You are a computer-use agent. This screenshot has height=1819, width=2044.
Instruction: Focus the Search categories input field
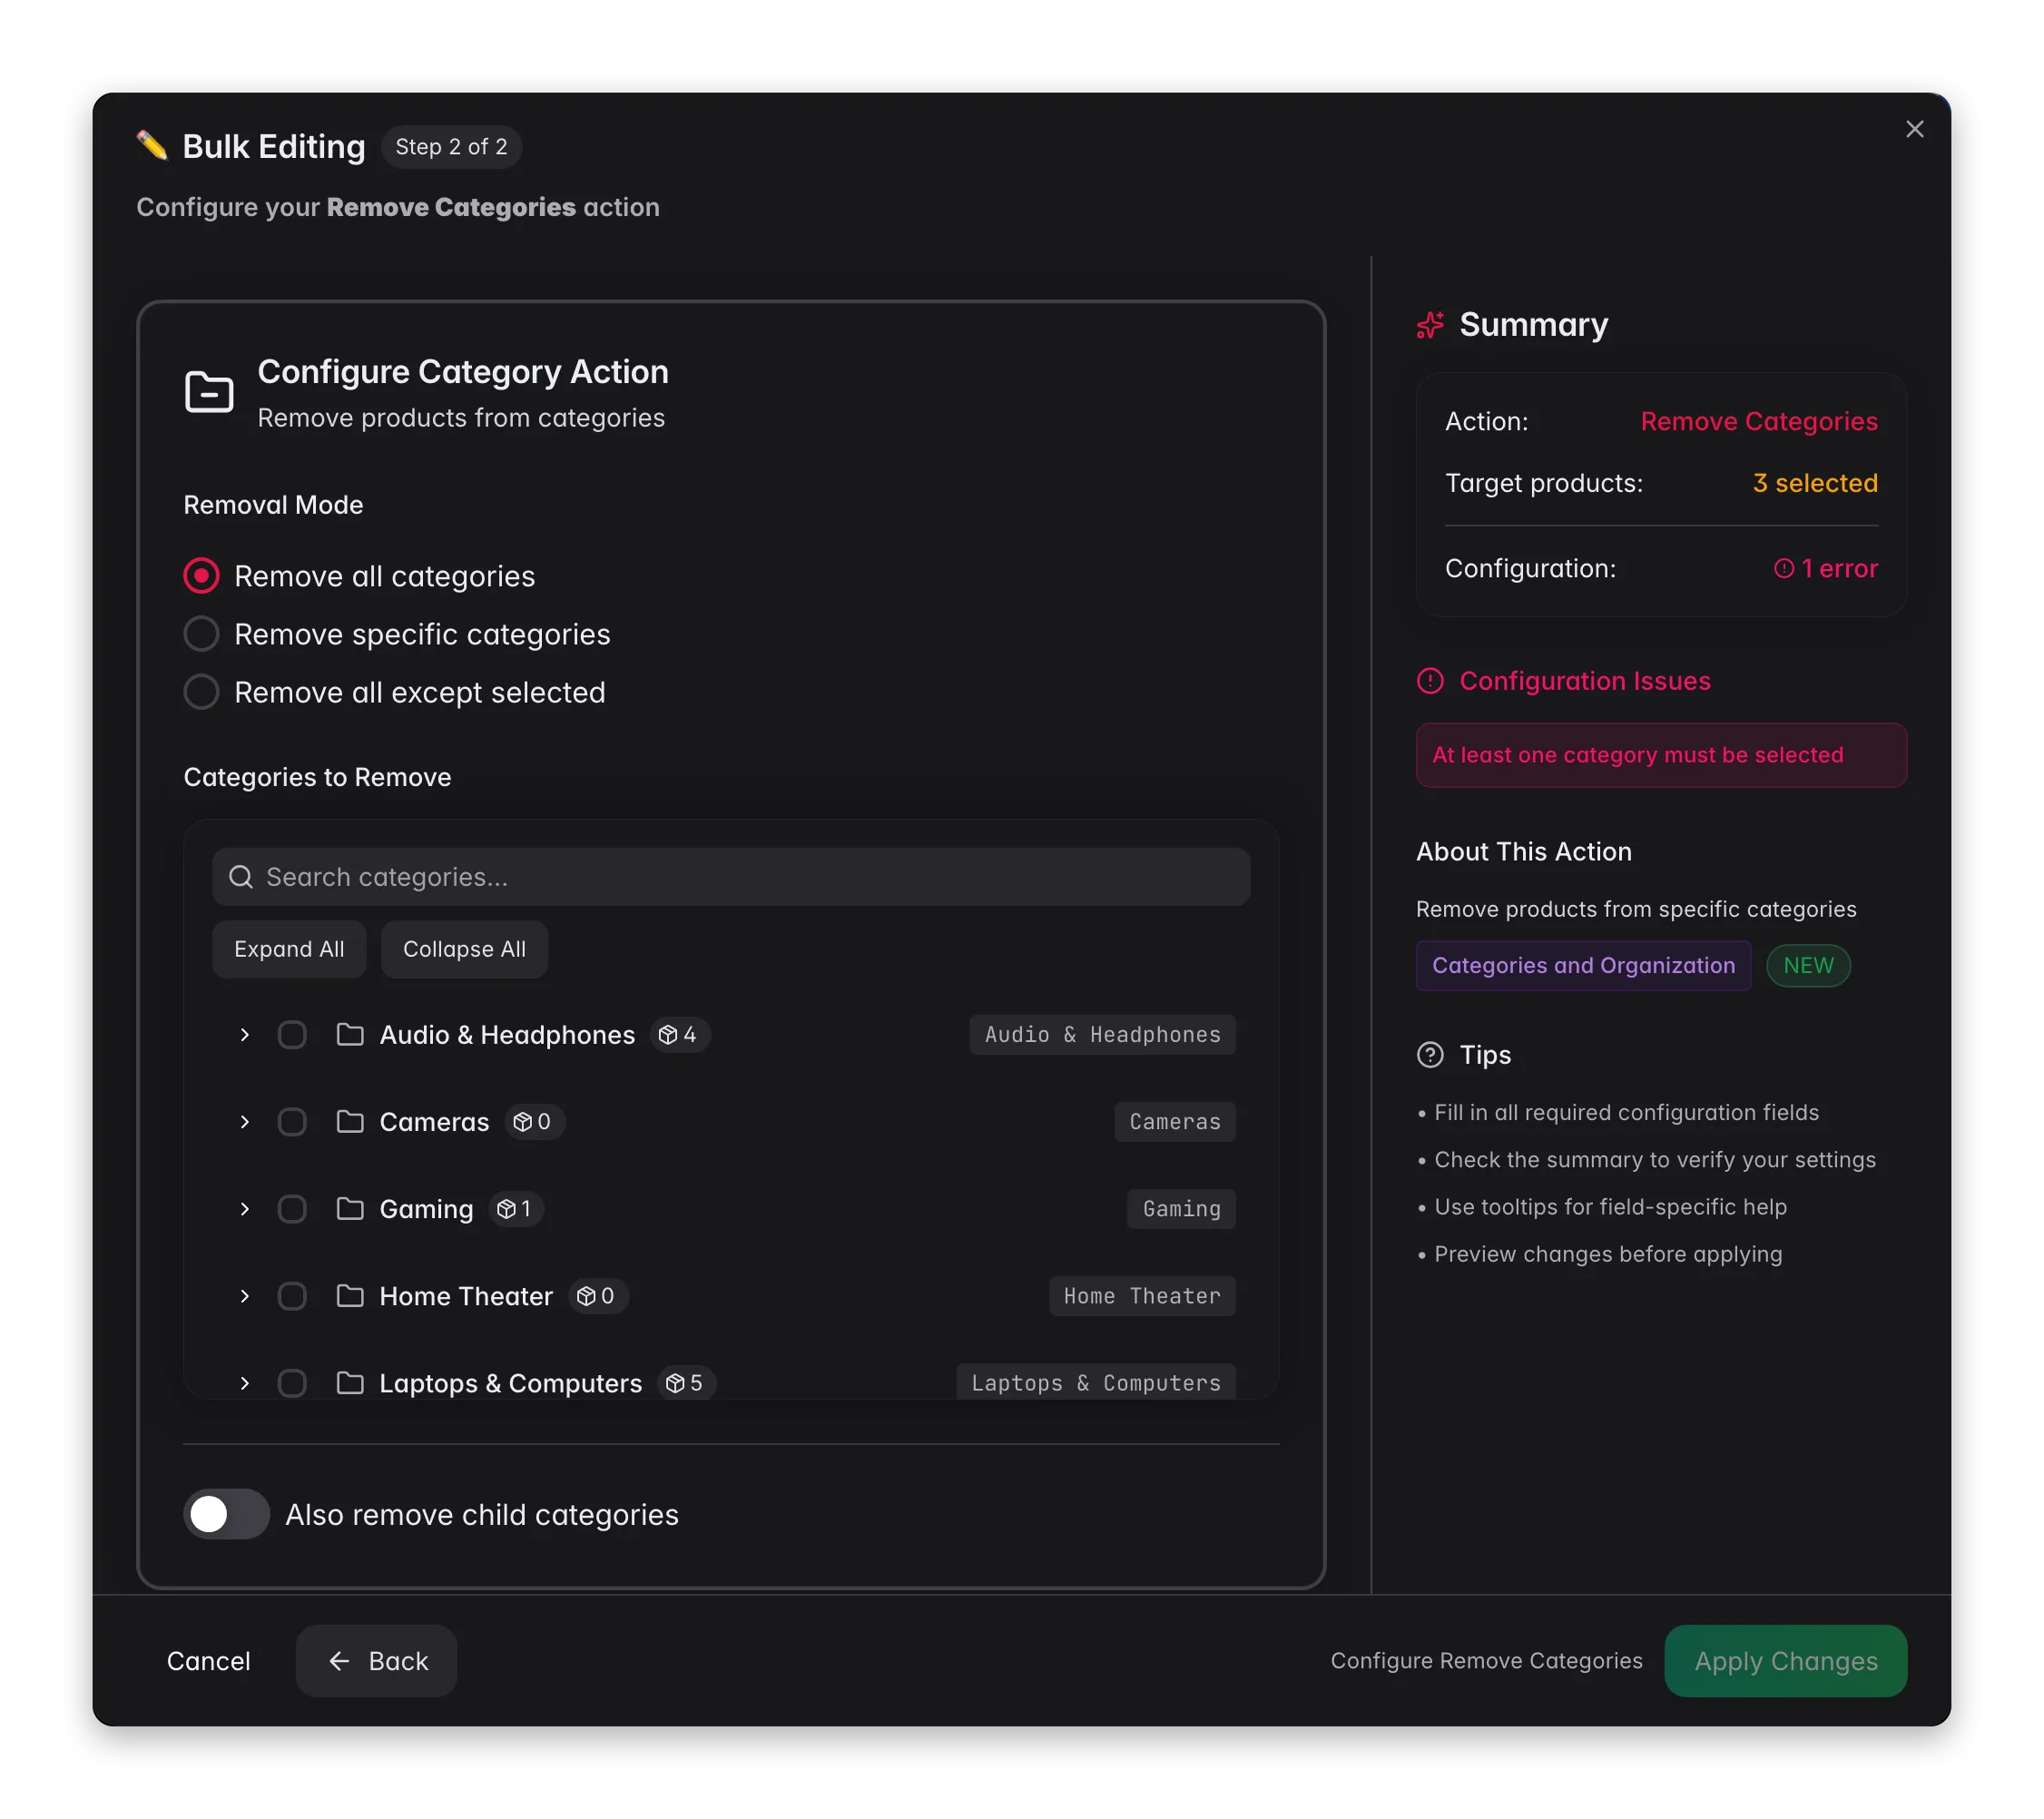tap(731, 877)
